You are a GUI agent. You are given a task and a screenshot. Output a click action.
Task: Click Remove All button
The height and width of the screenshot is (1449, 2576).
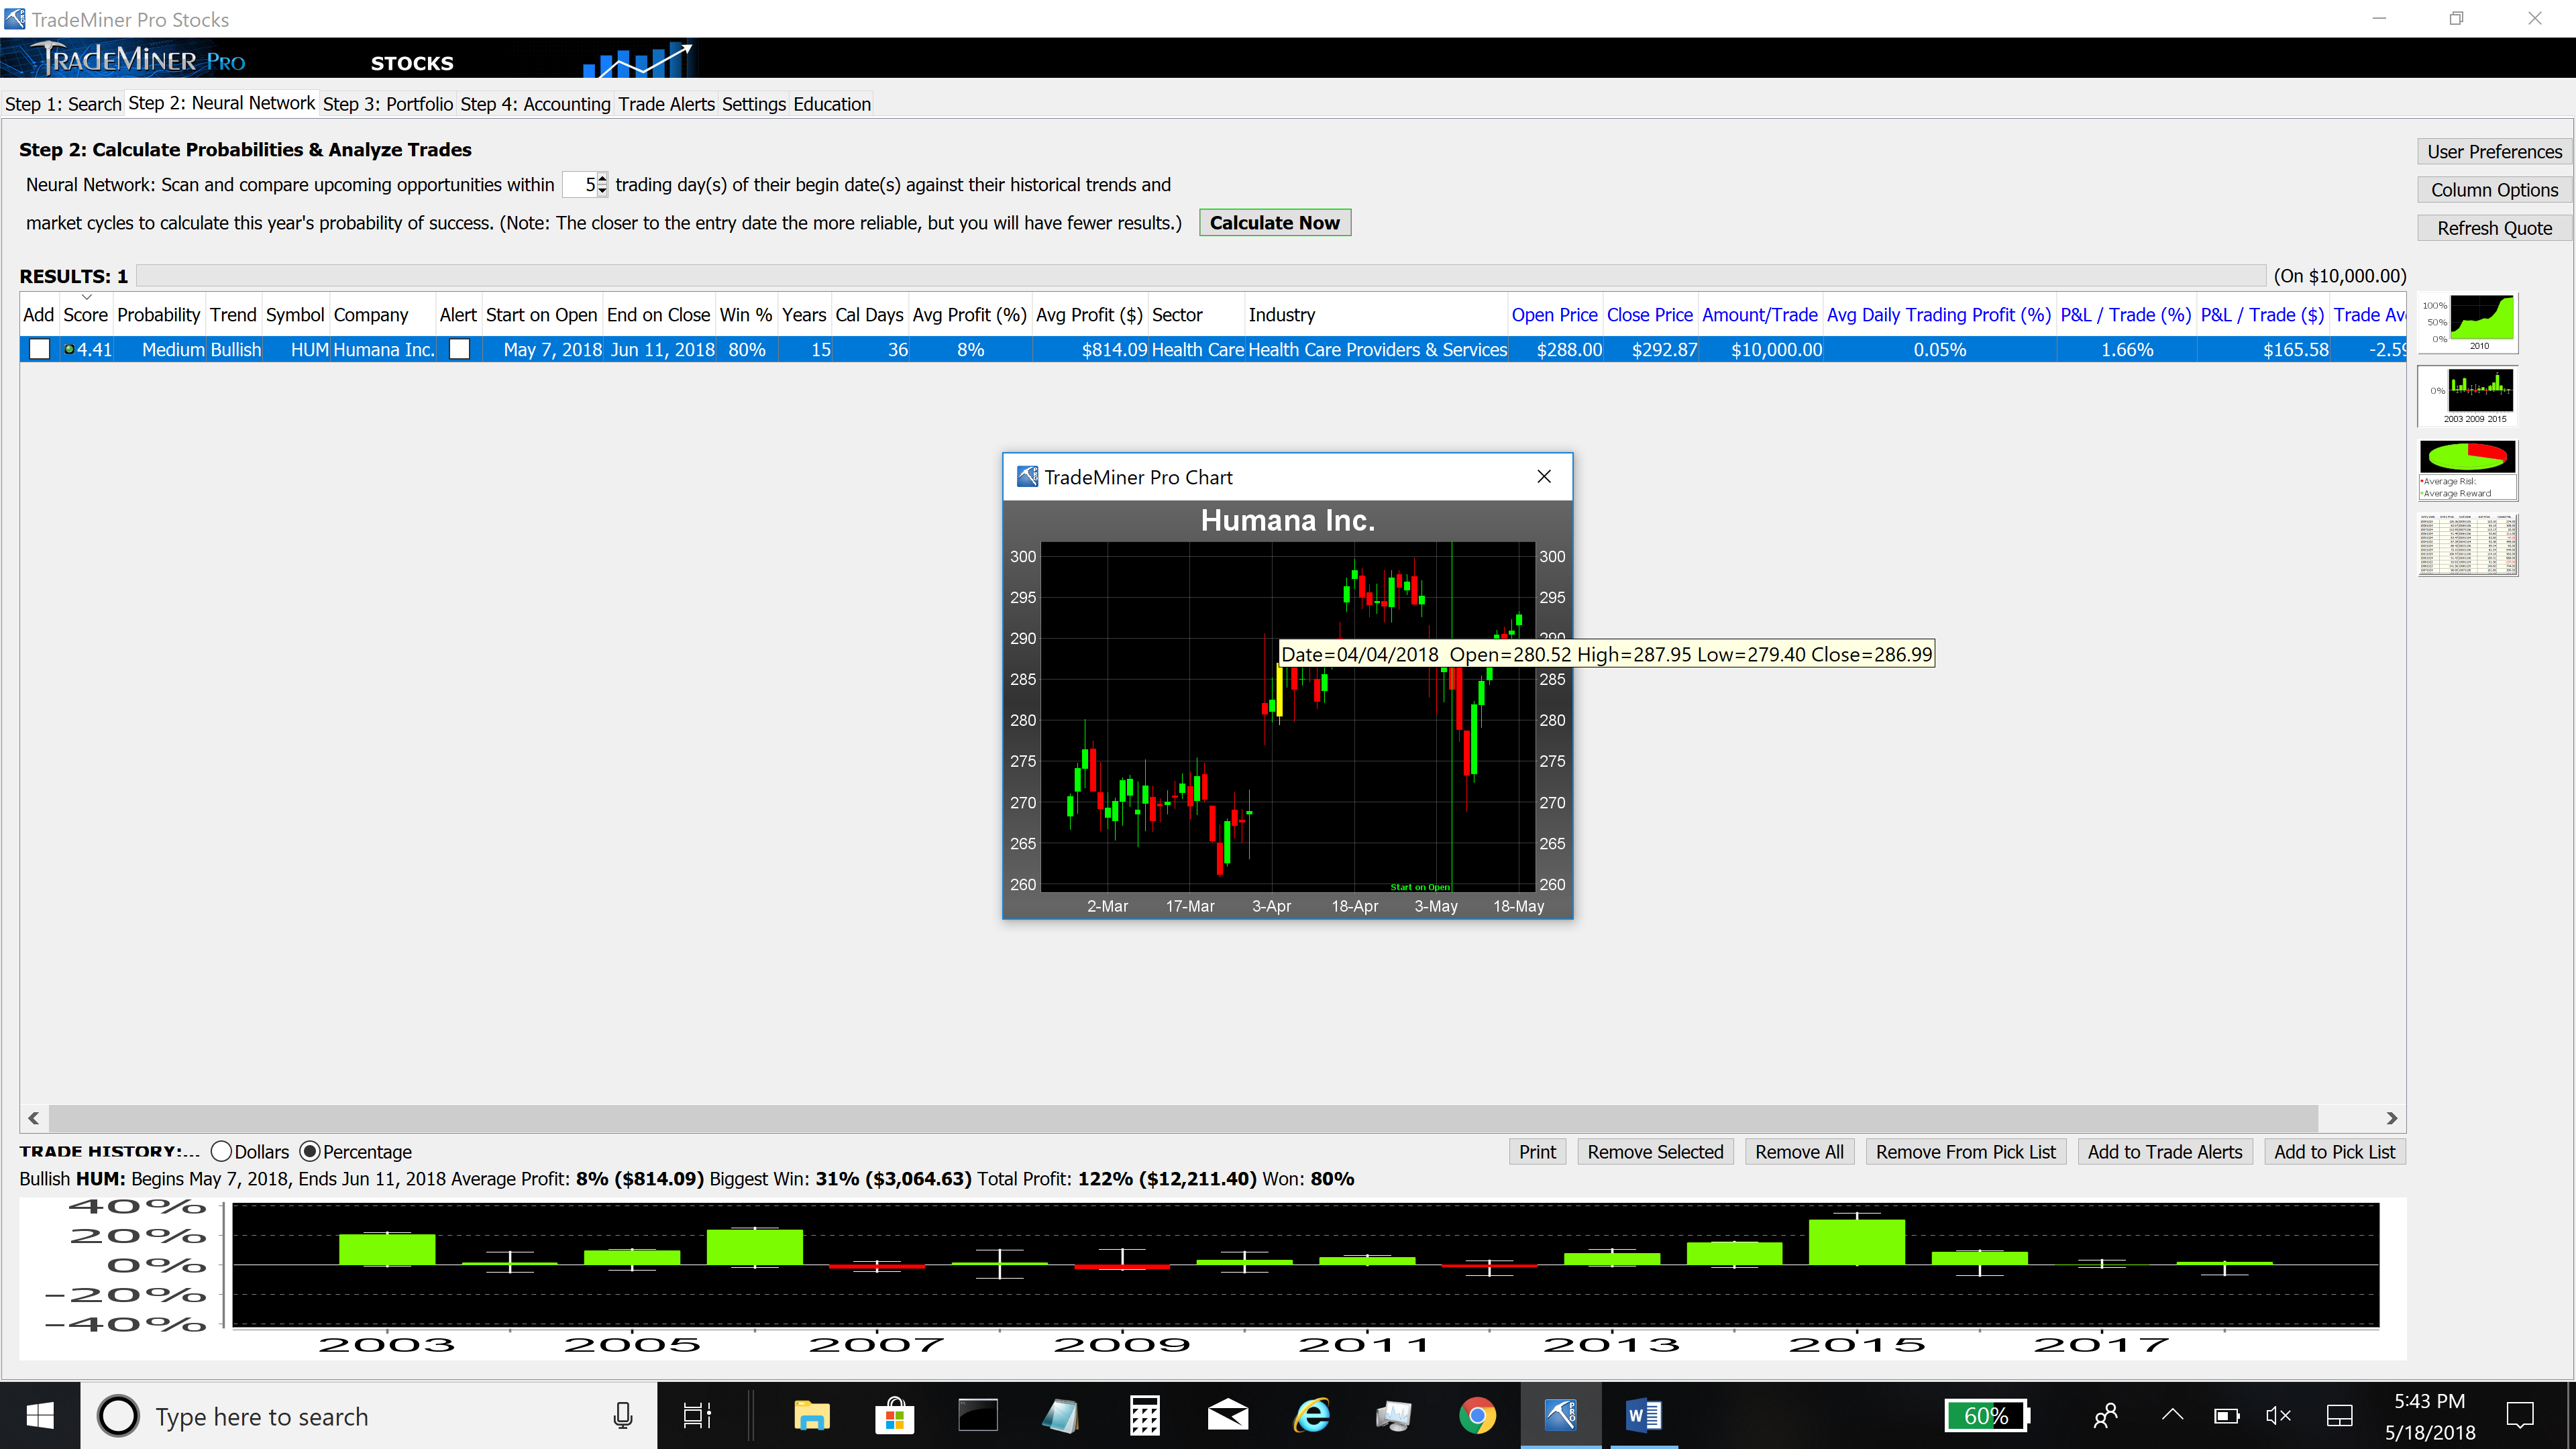(x=1799, y=1152)
